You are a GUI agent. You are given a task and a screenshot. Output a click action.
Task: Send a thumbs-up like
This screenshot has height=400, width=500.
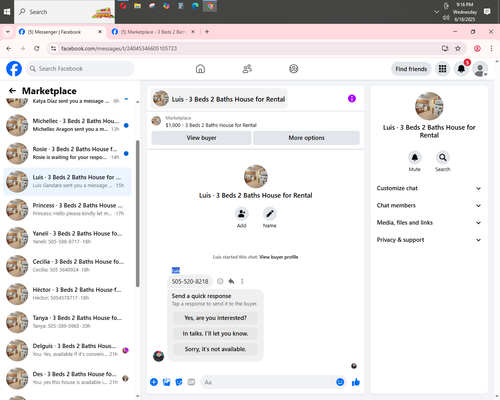pos(356,382)
